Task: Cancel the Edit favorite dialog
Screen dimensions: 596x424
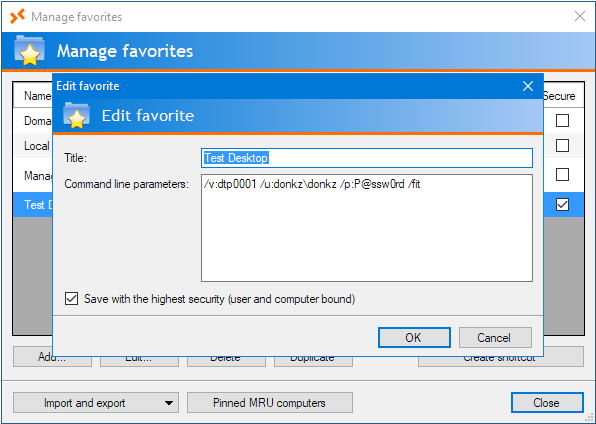Action: coord(495,337)
